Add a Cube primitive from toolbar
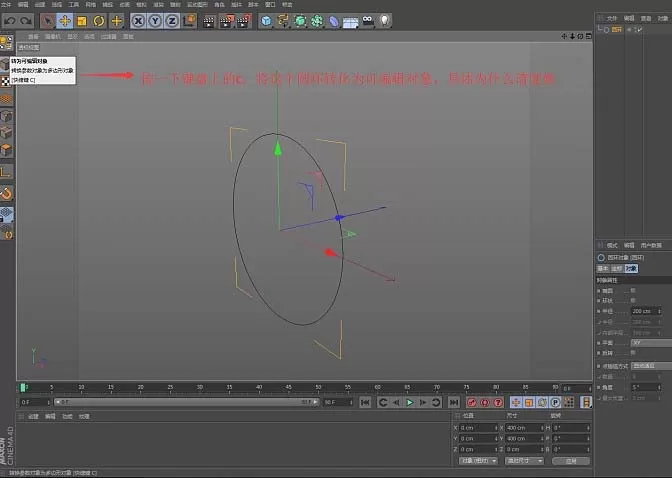672x478 pixels. point(266,21)
